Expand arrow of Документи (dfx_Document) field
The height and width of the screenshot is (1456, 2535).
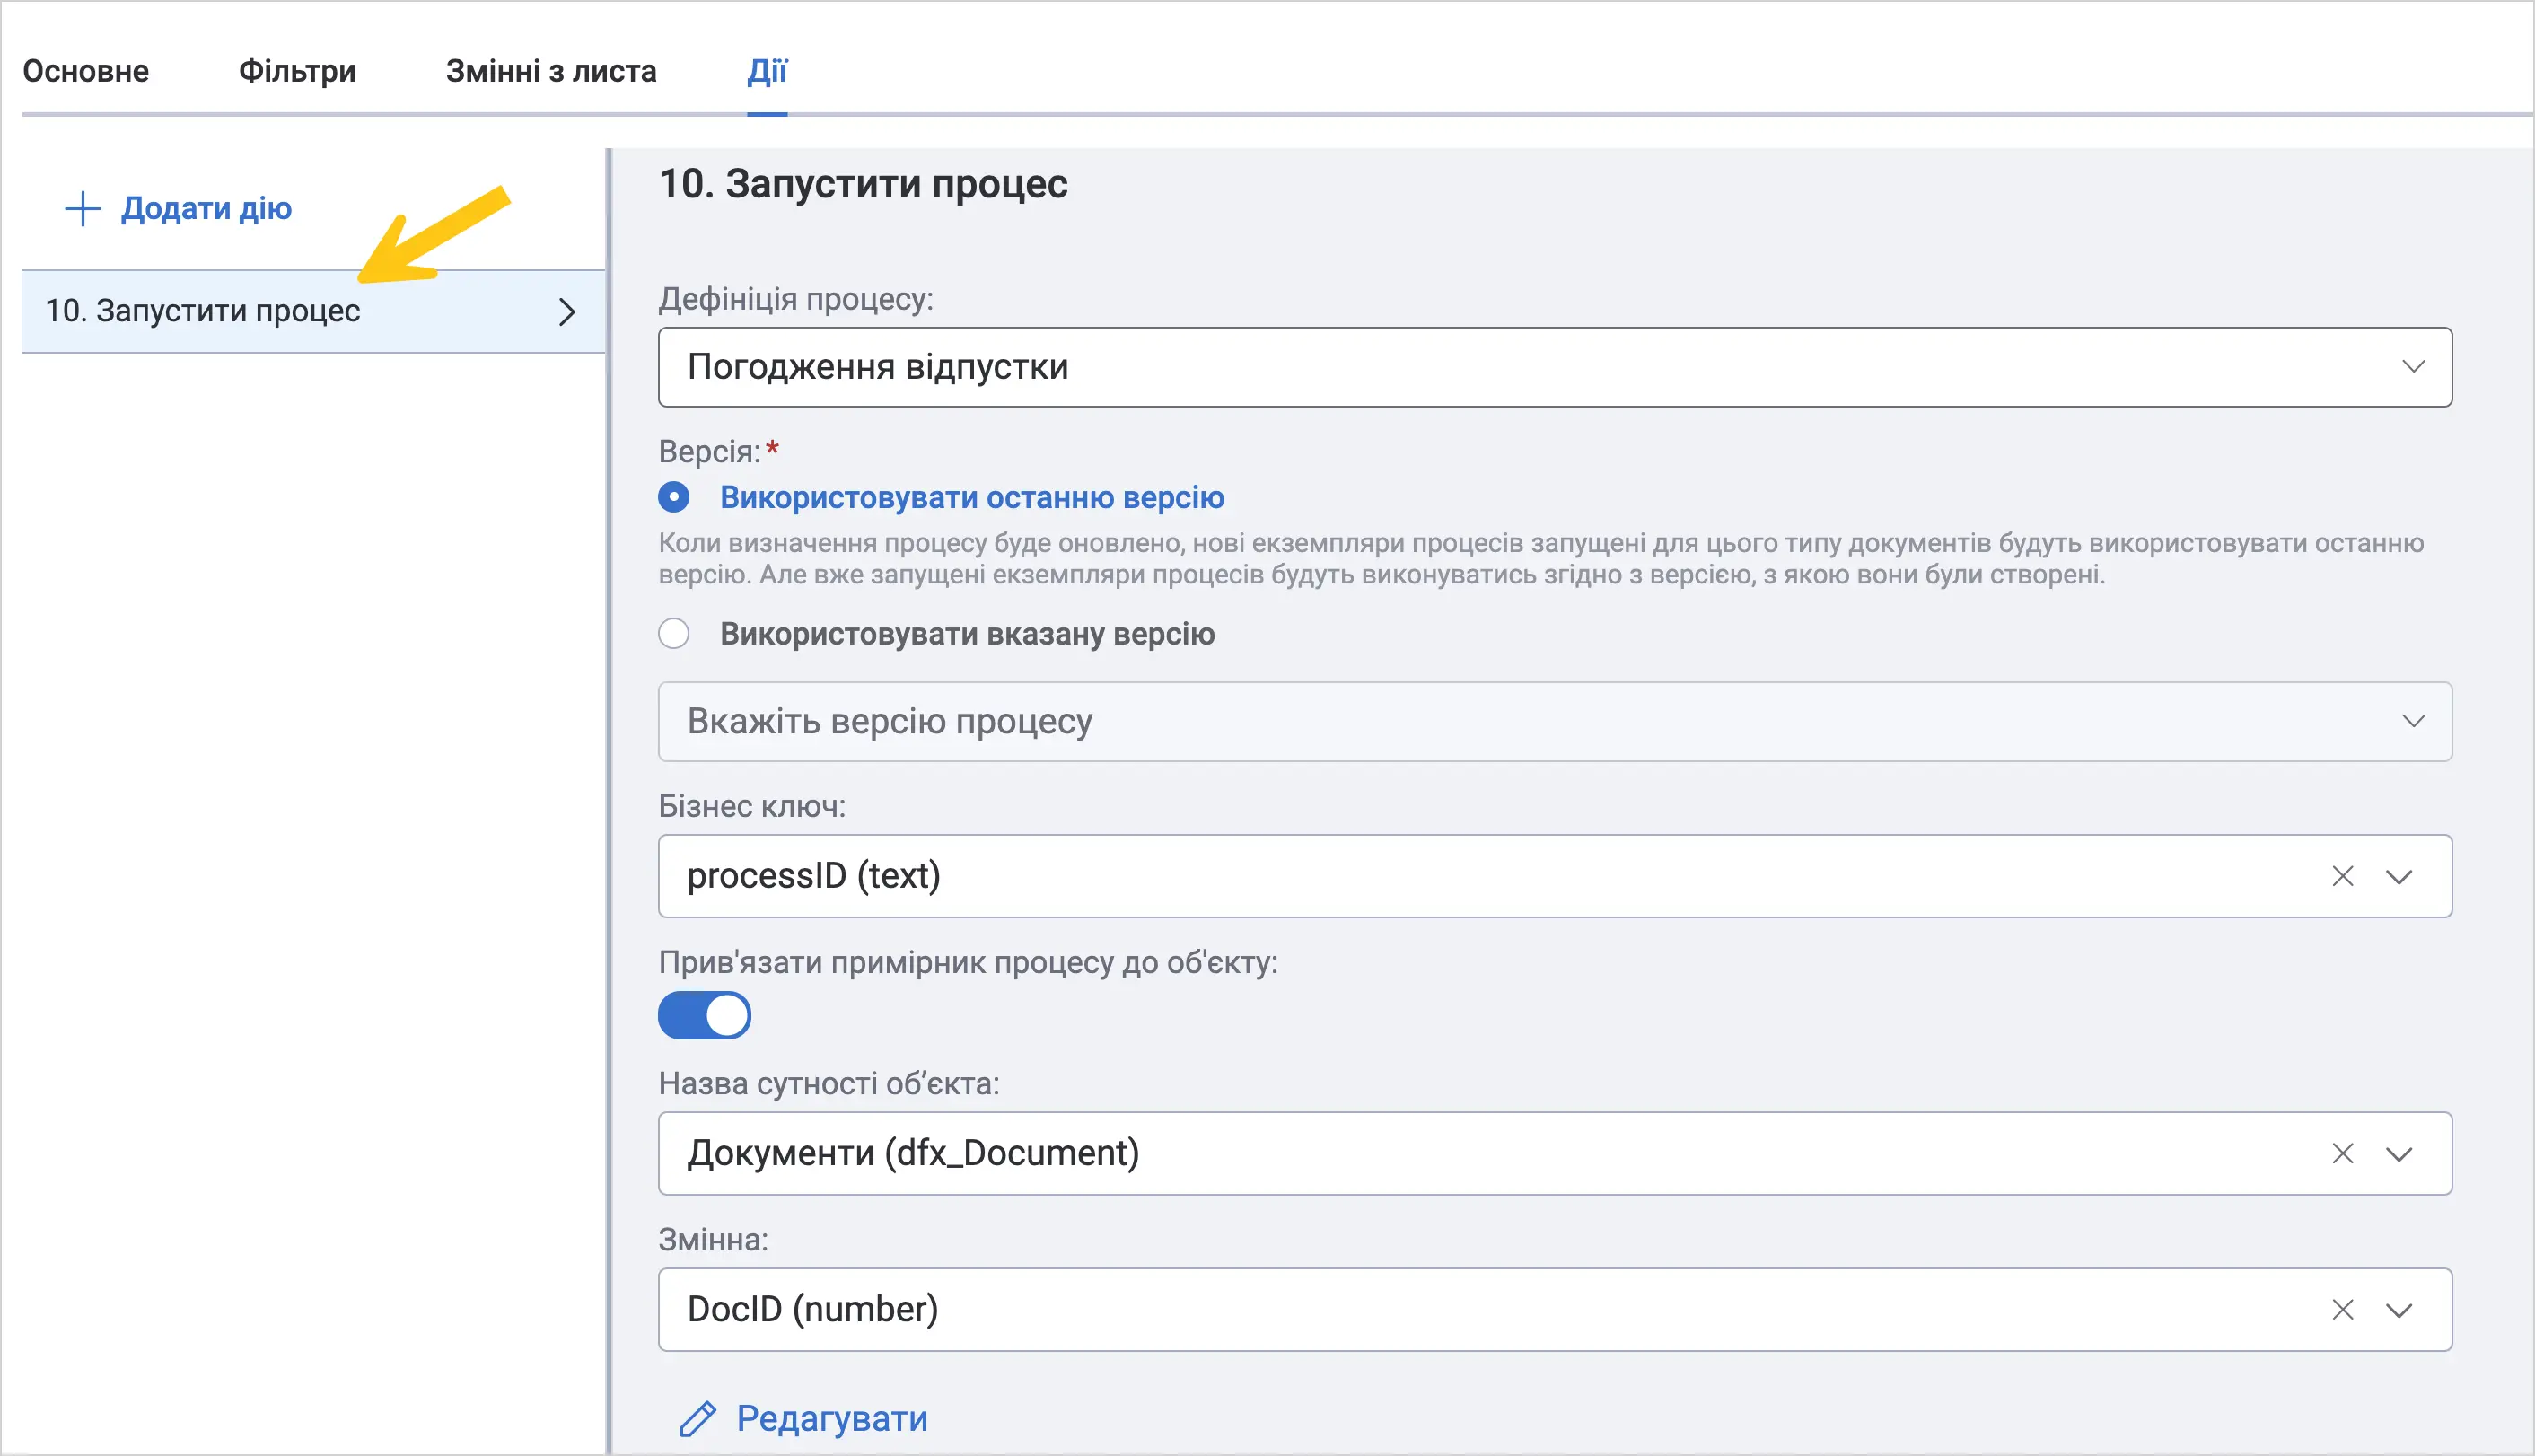2399,1154
